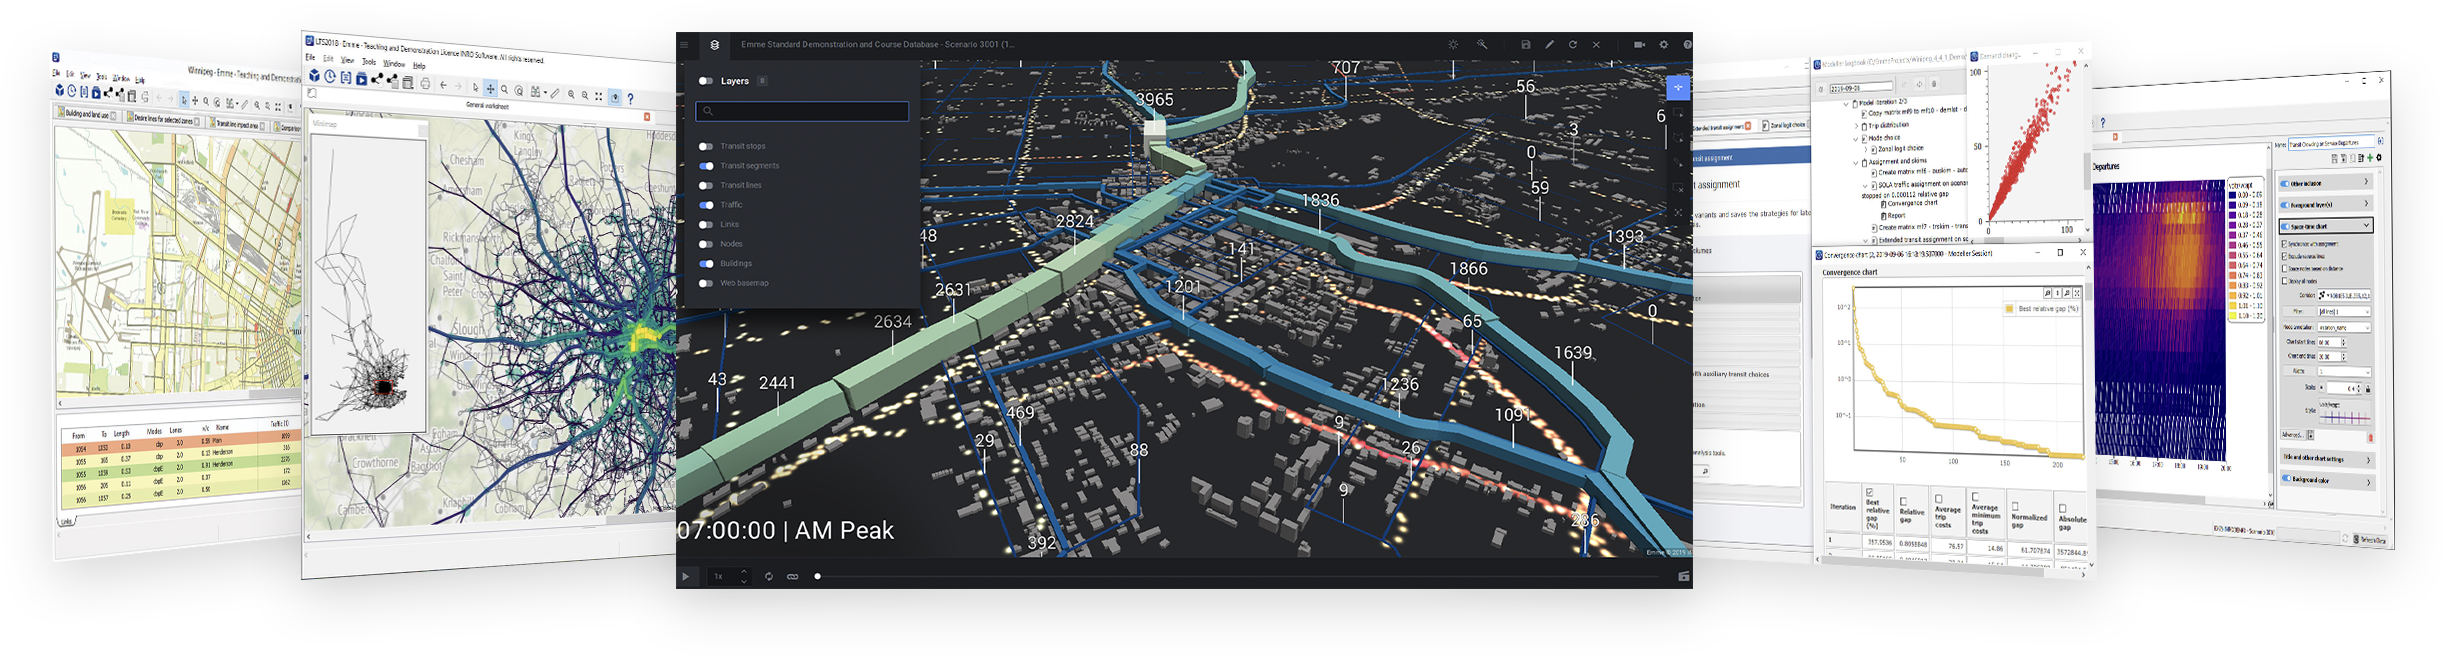Enable the Transit lines layer

(706, 186)
